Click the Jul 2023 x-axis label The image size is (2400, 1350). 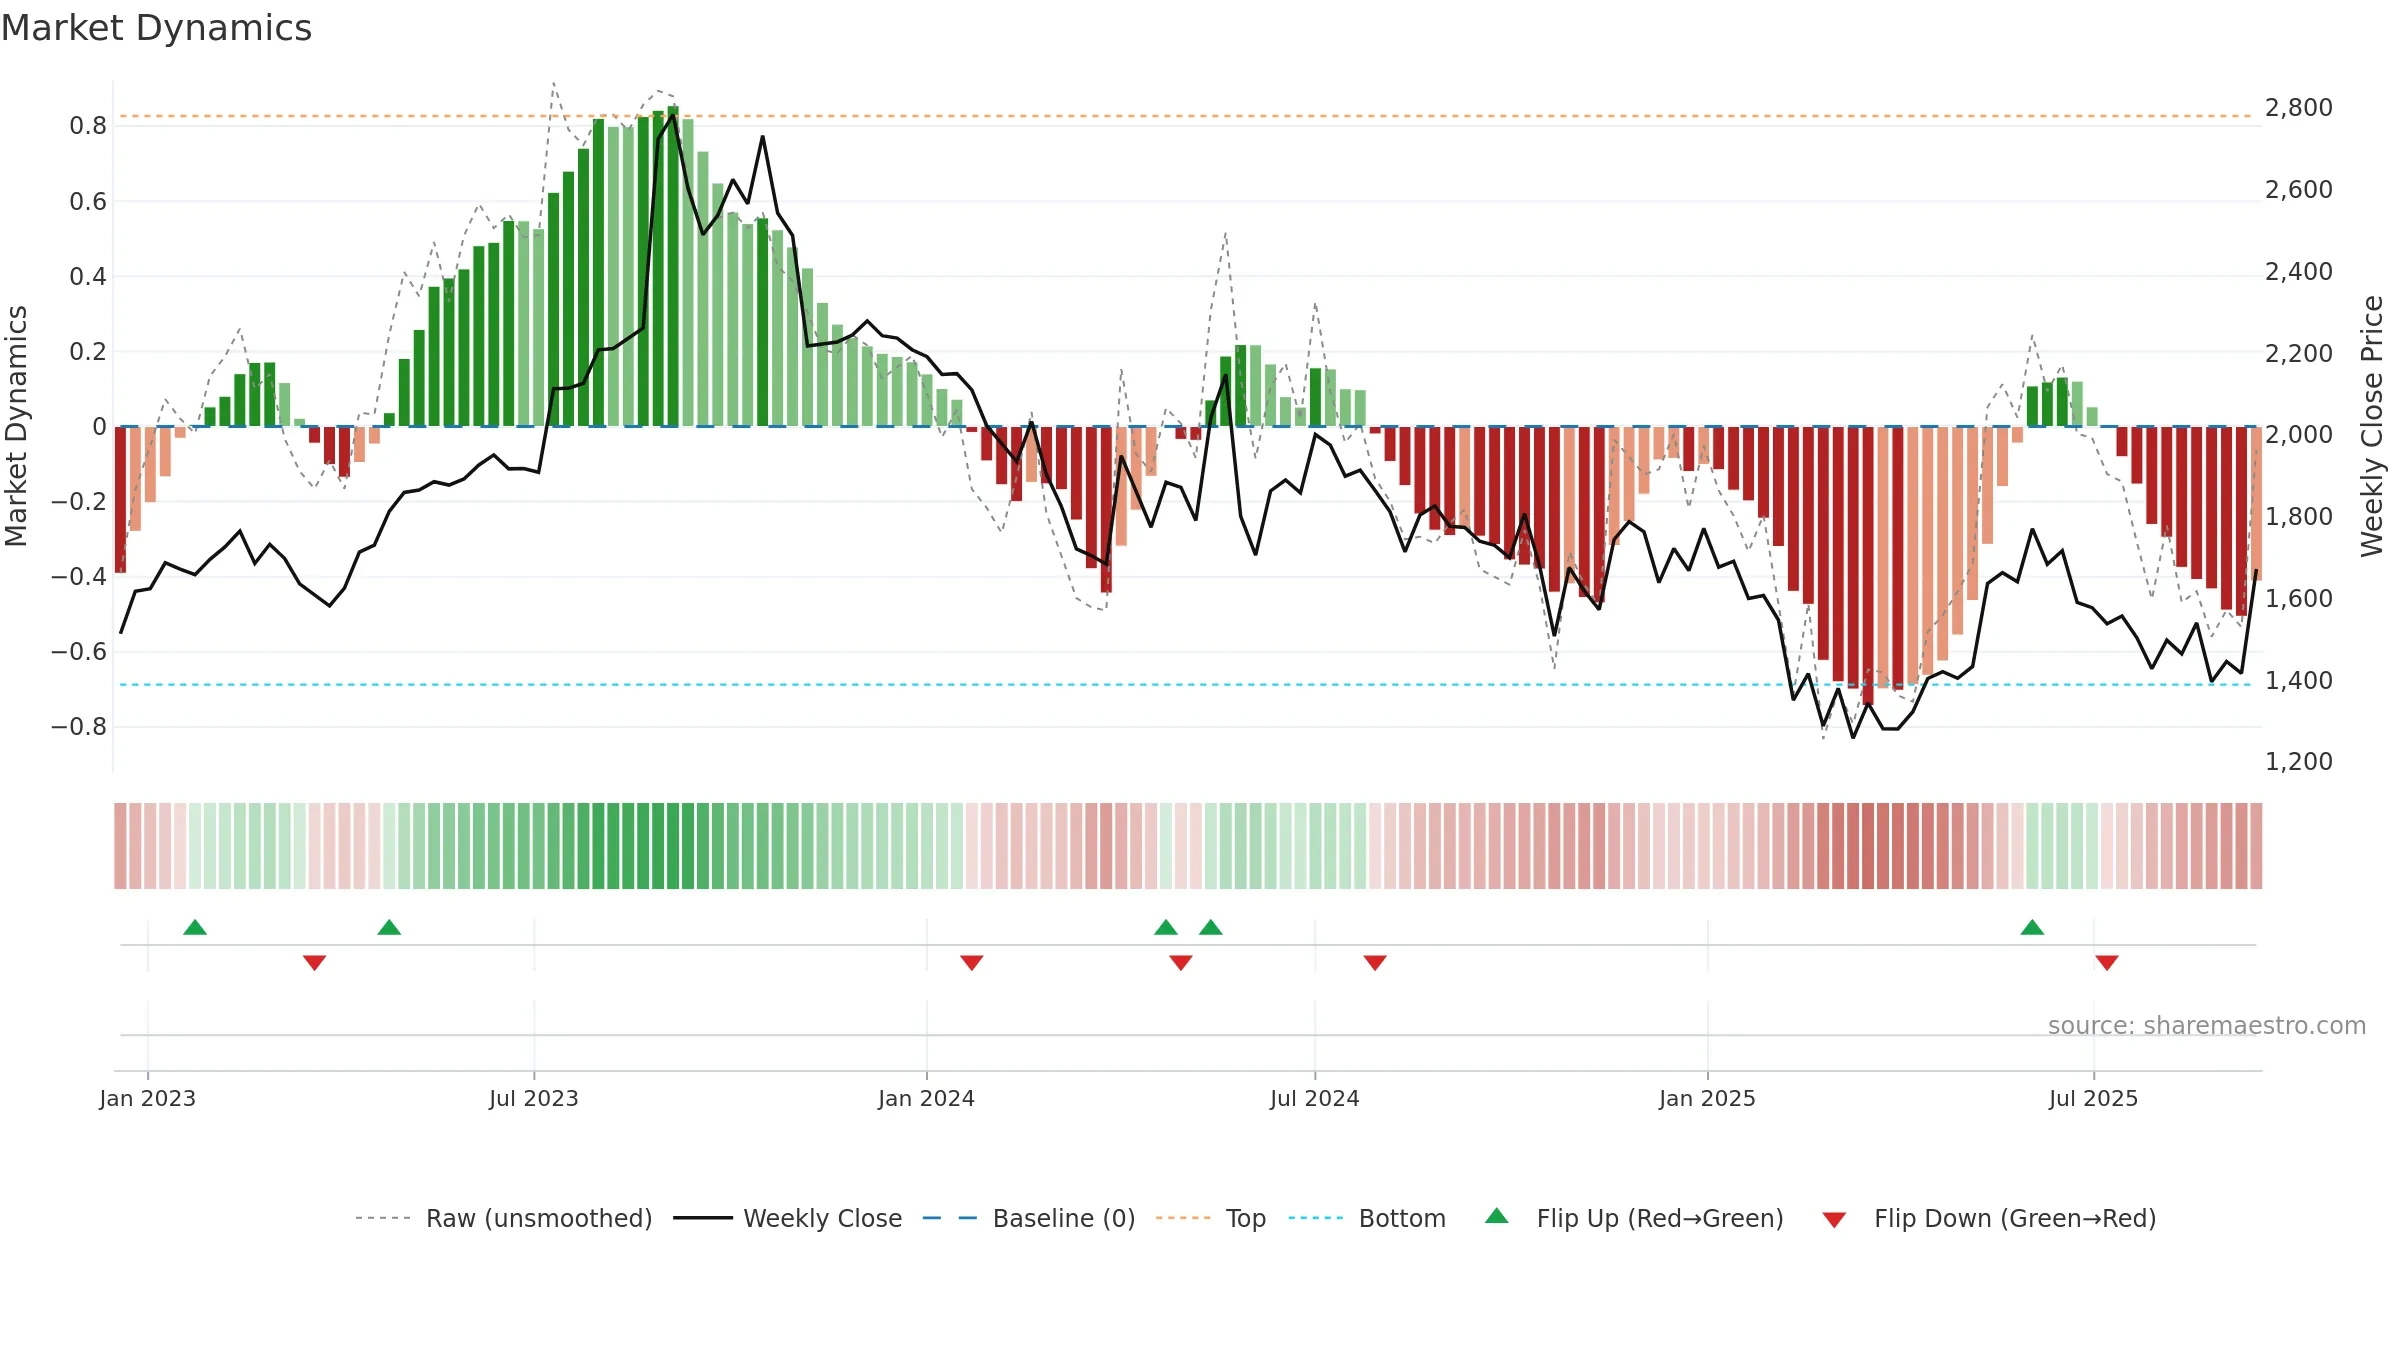(x=534, y=1098)
